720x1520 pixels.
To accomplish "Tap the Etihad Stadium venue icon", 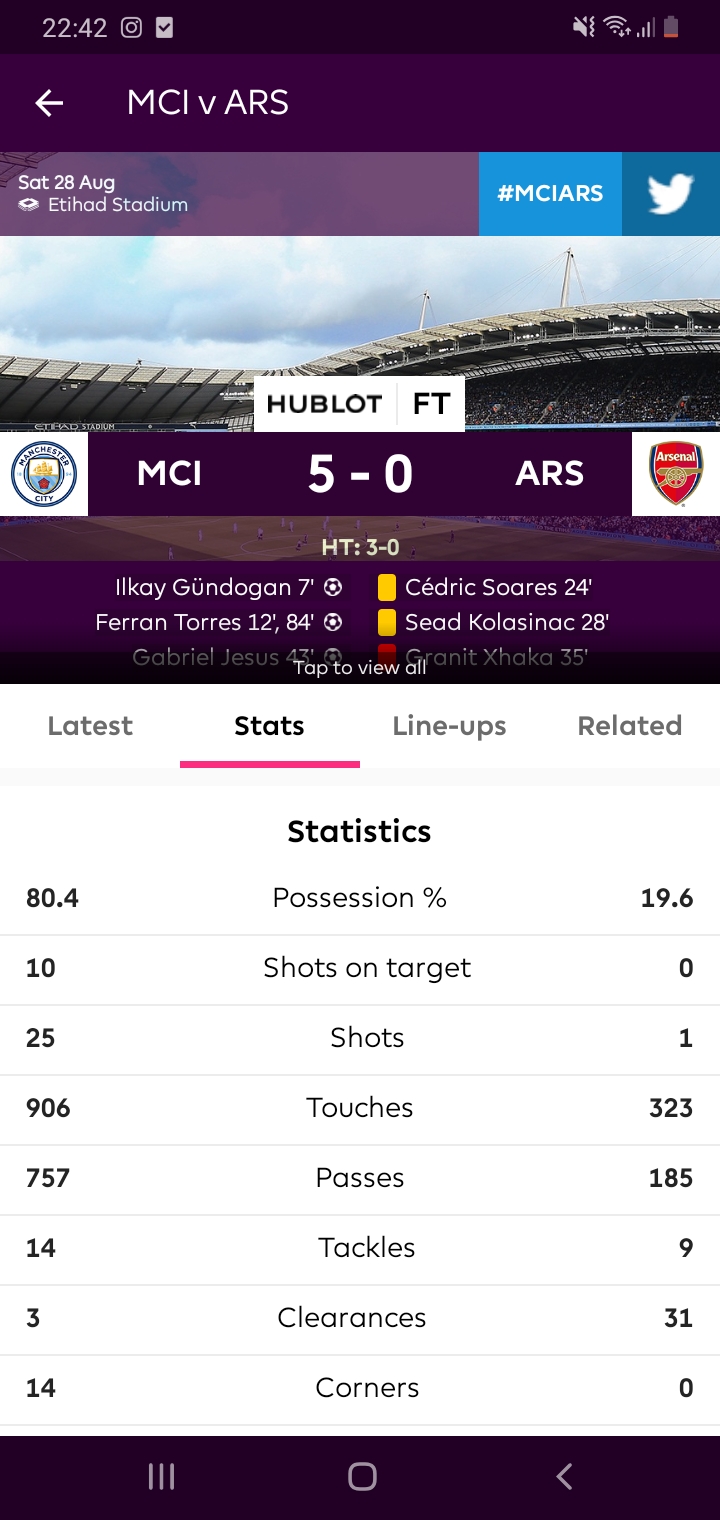I will pyautogui.click(x=29, y=205).
